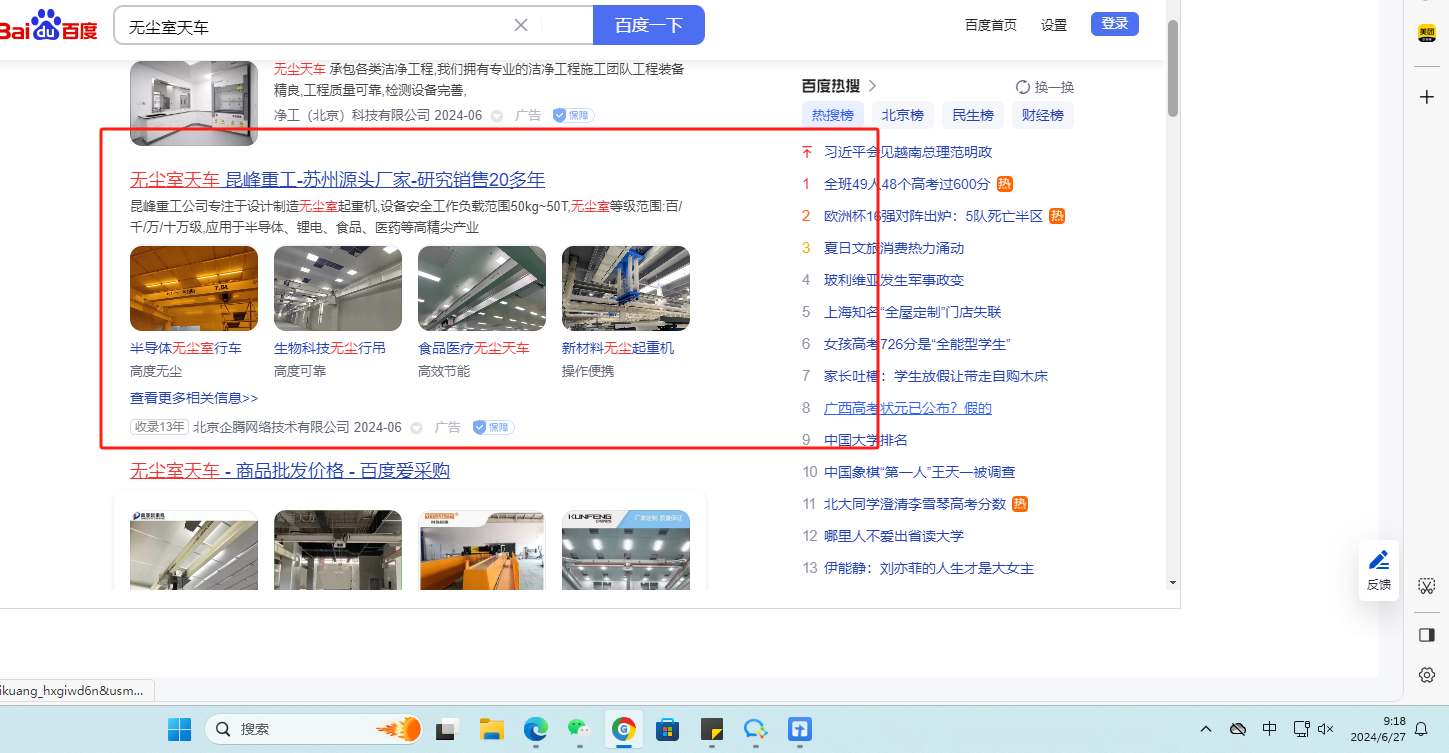Screen dimensions: 1449x753
Task: Expand the arrow beside 北京企腾网络技术有限公司 2024-06
Action: click(417, 428)
